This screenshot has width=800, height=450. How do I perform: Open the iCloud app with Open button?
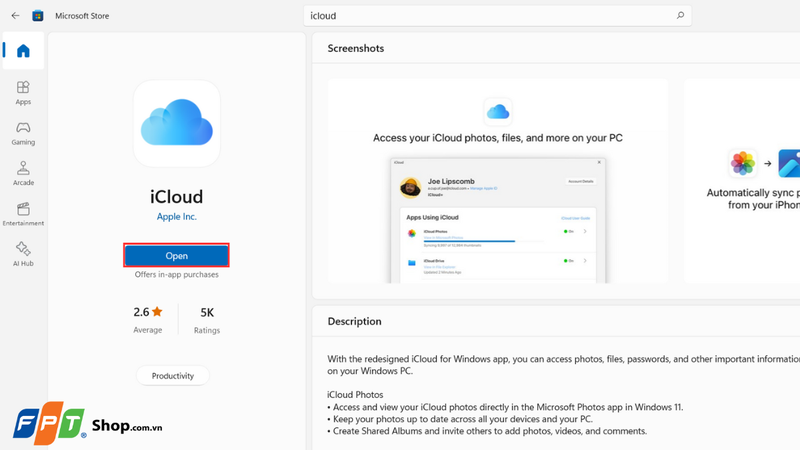(177, 256)
